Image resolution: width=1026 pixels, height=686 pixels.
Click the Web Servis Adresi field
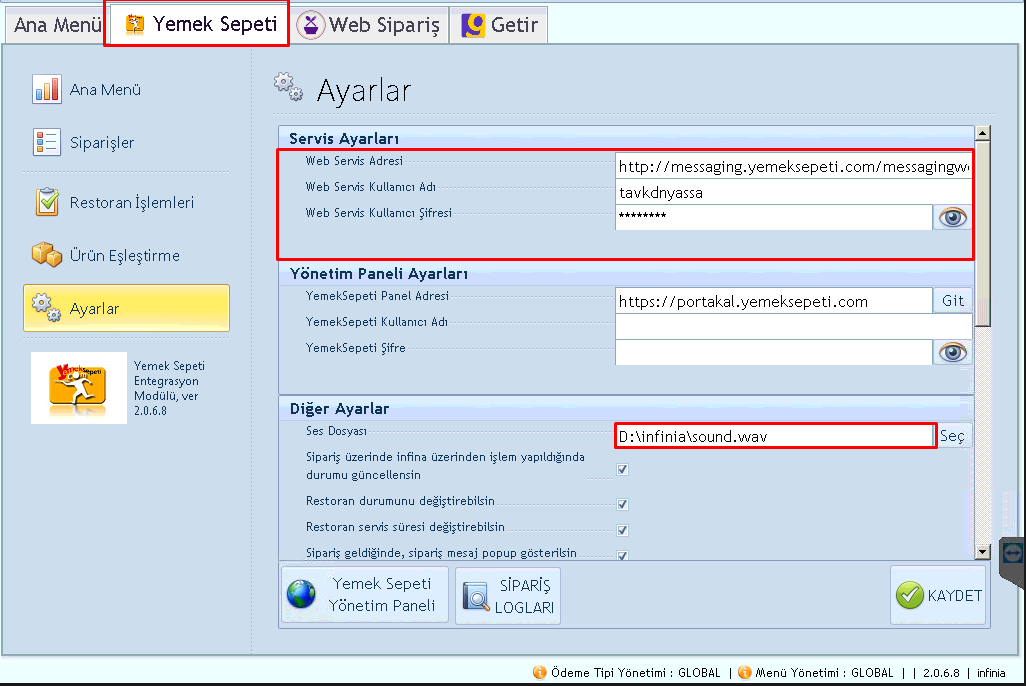point(793,167)
